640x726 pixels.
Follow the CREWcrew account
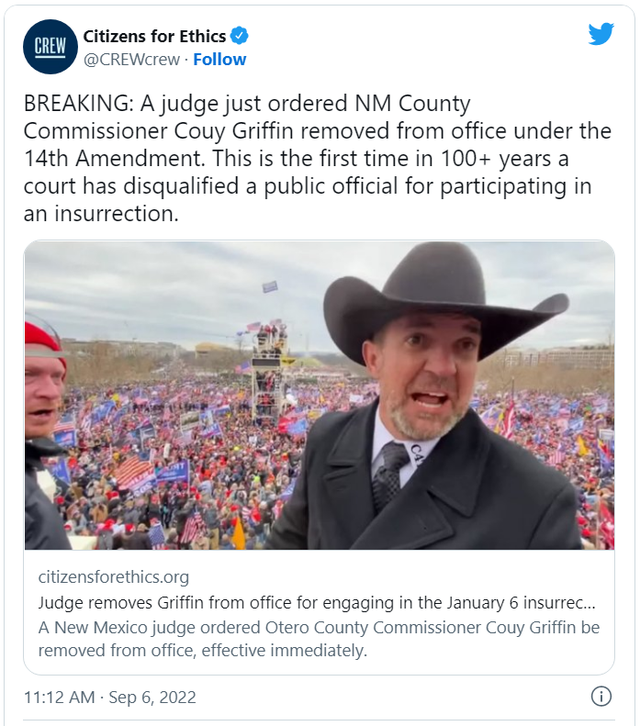pos(219,59)
